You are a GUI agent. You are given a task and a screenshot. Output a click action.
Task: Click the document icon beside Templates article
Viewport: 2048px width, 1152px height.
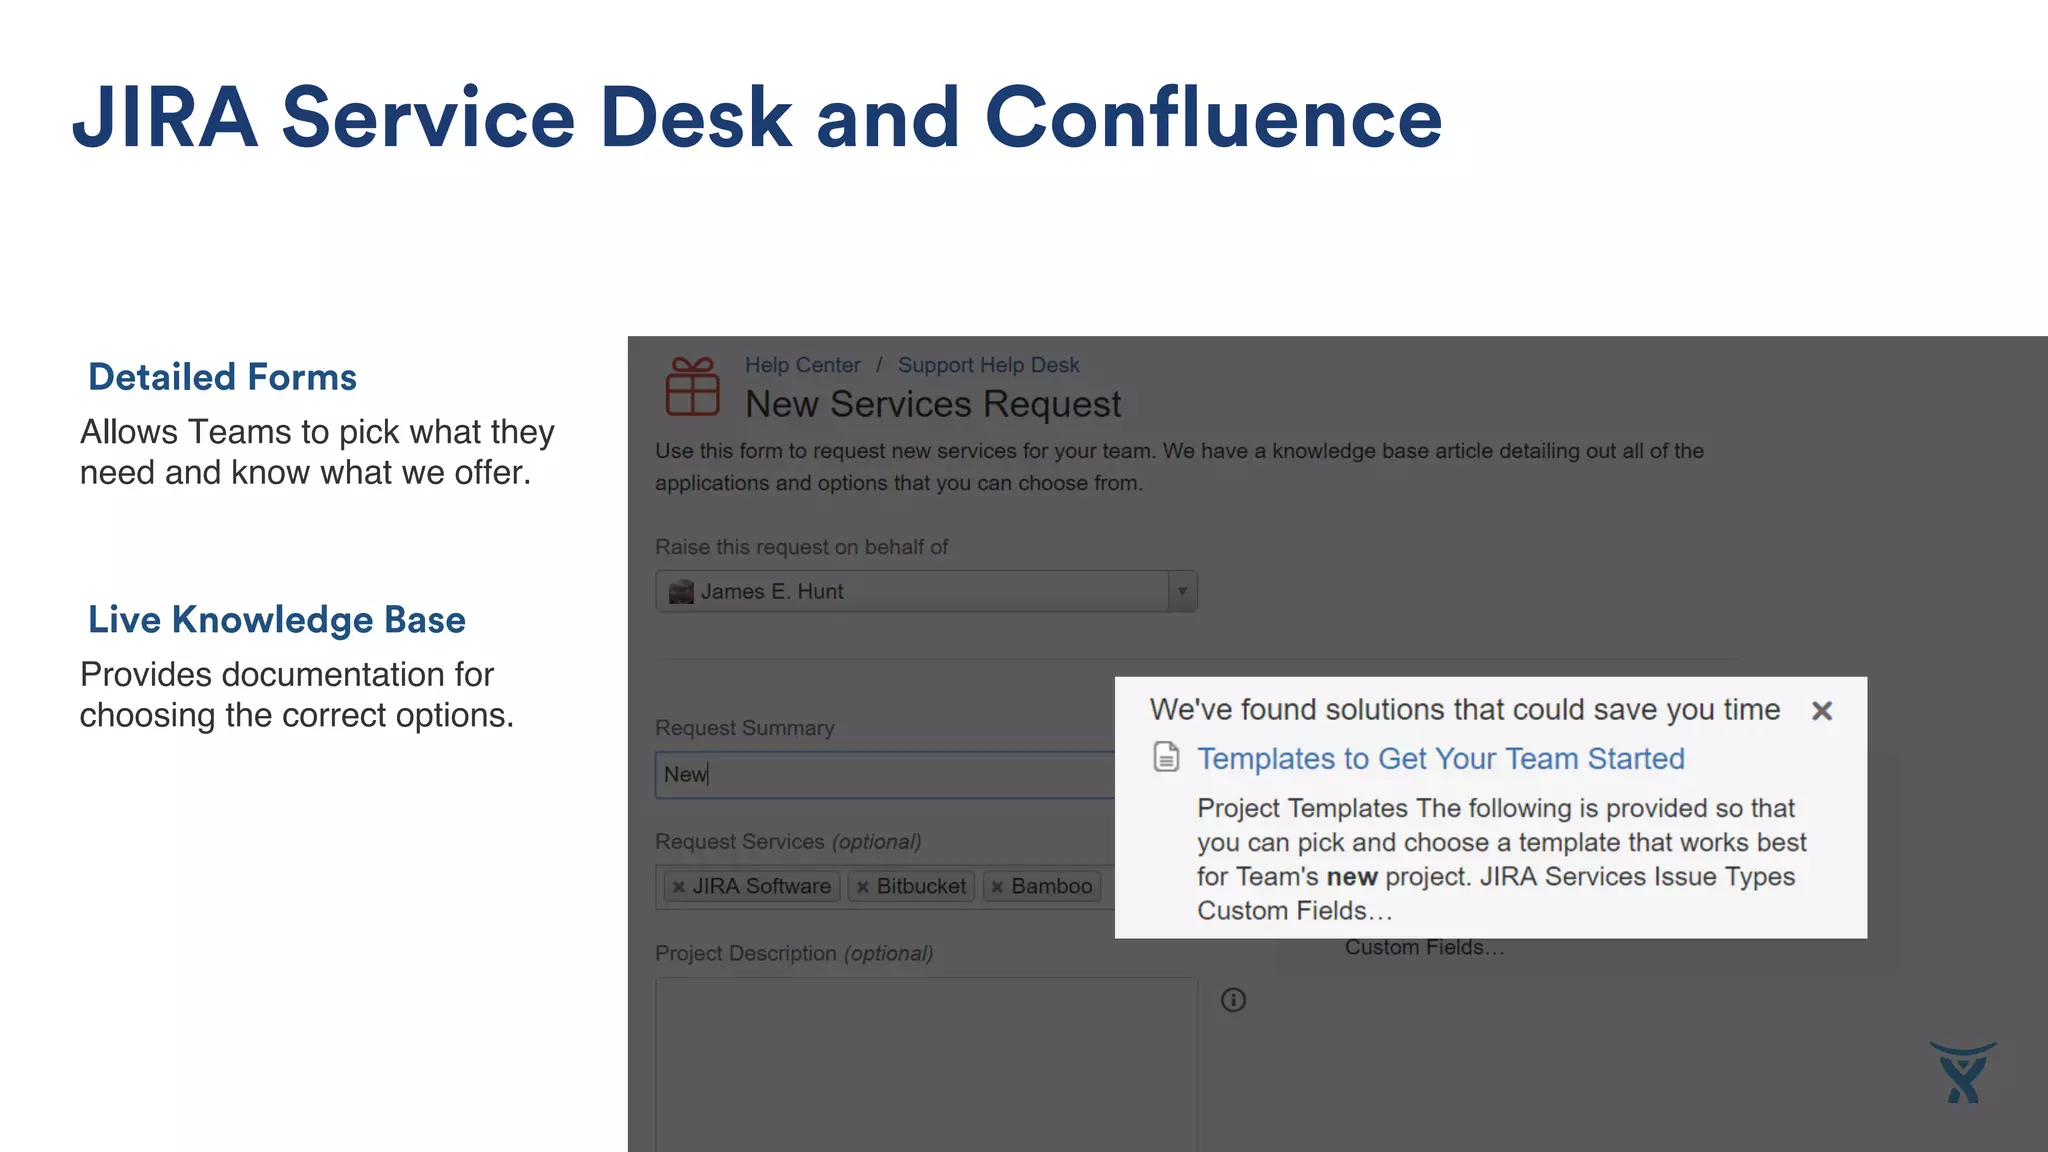tap(1166, 757)
